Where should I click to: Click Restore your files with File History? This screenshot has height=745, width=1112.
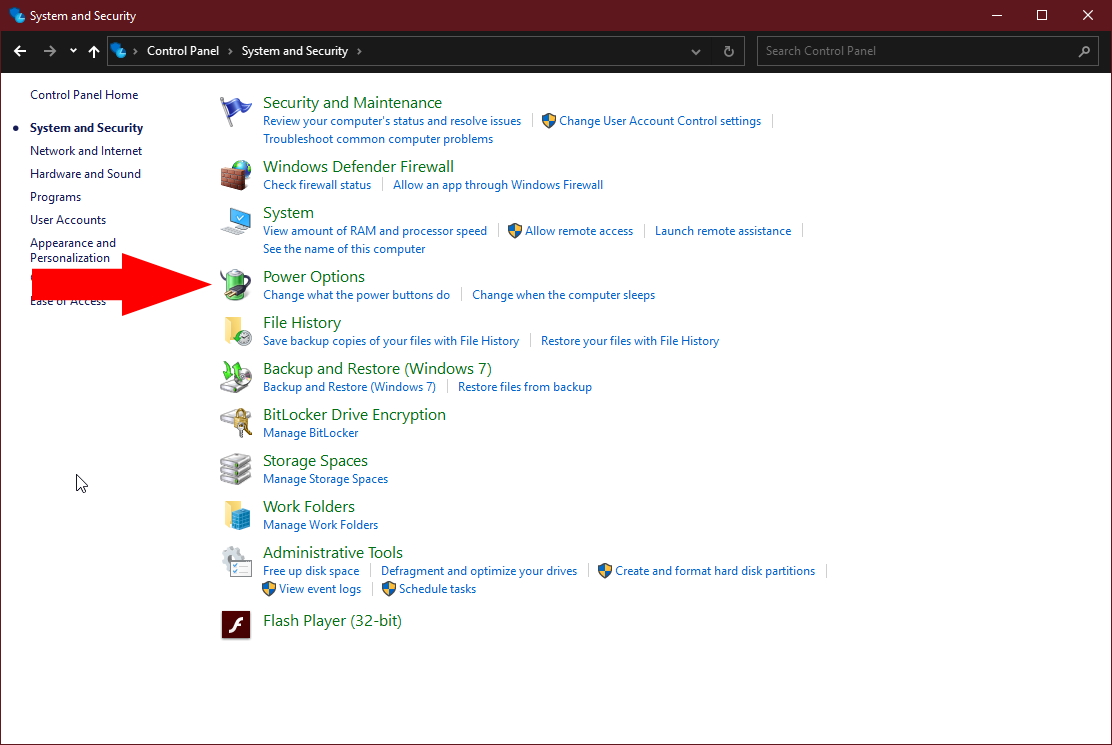coord(630,341)
